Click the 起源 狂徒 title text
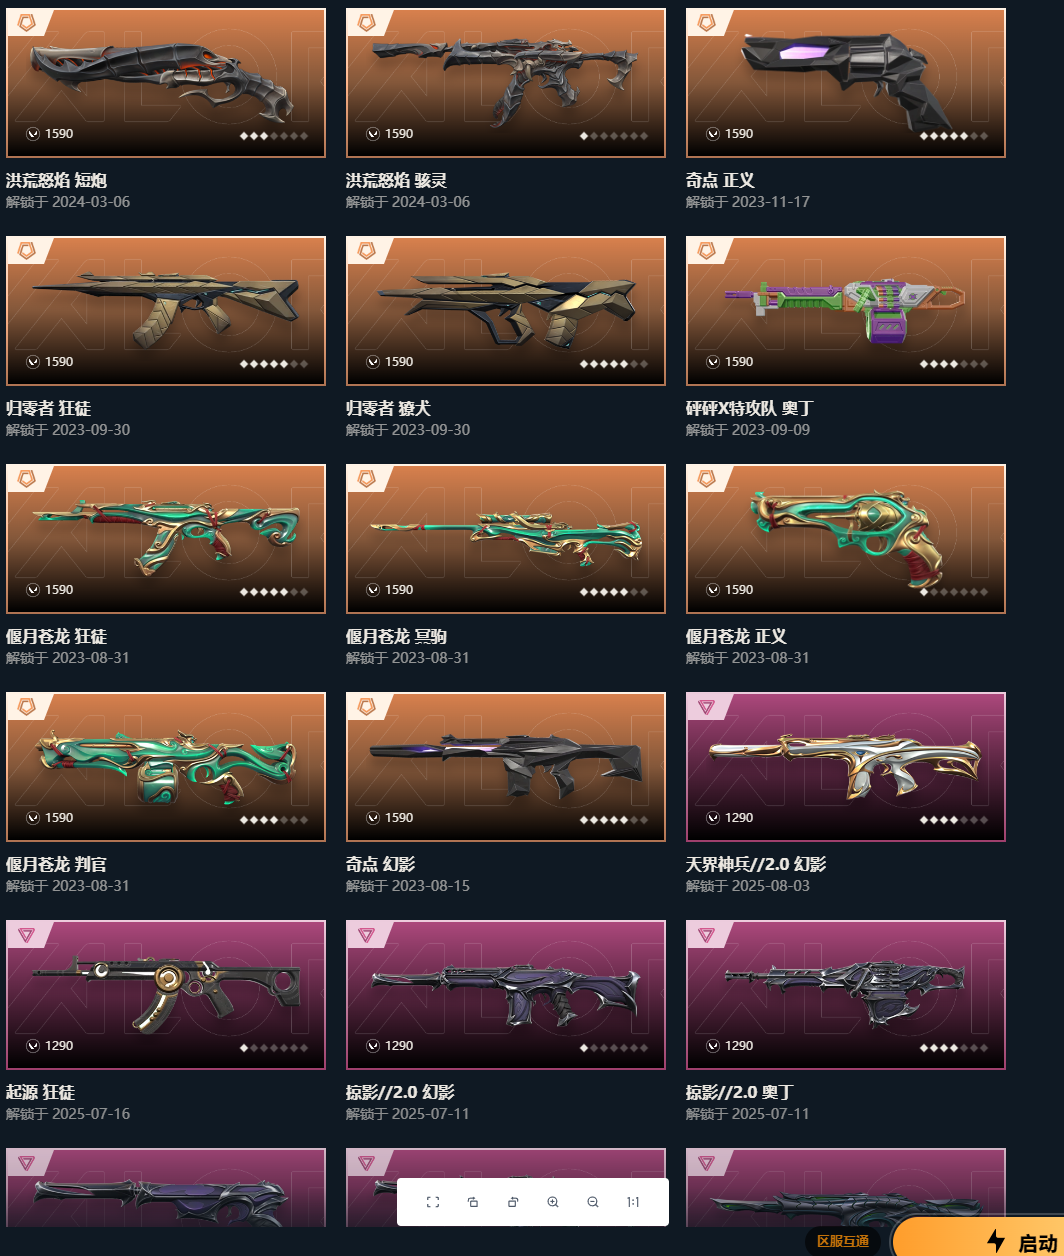The height and width of the screenshot is (1256, 1064). click(x=41, y=1092)
